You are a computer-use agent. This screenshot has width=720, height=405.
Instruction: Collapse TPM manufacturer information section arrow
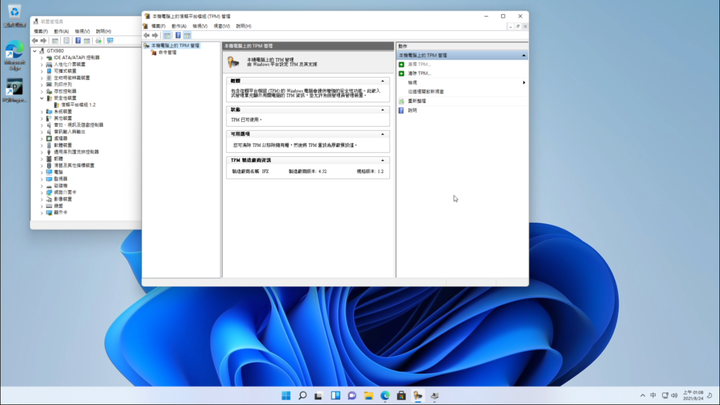[382, 161]
